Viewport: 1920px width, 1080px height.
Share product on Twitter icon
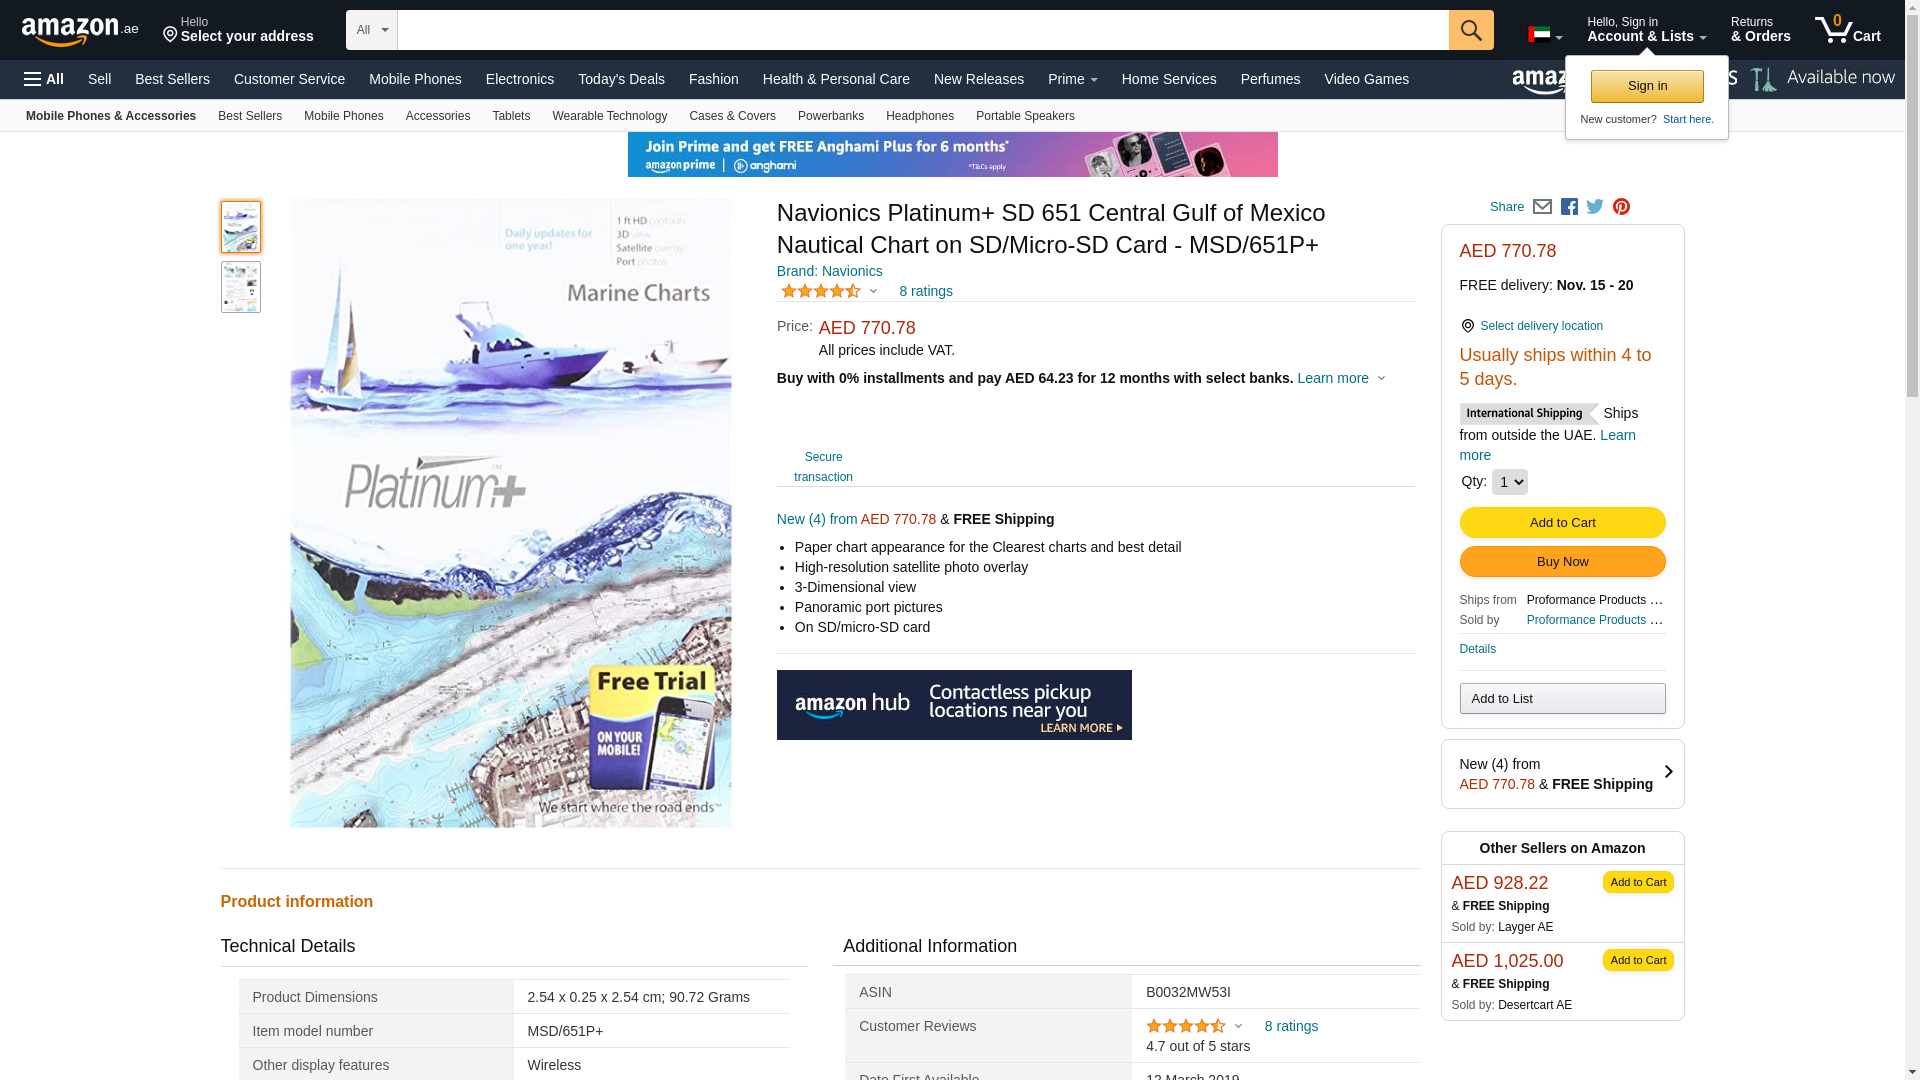point(1595,207)
